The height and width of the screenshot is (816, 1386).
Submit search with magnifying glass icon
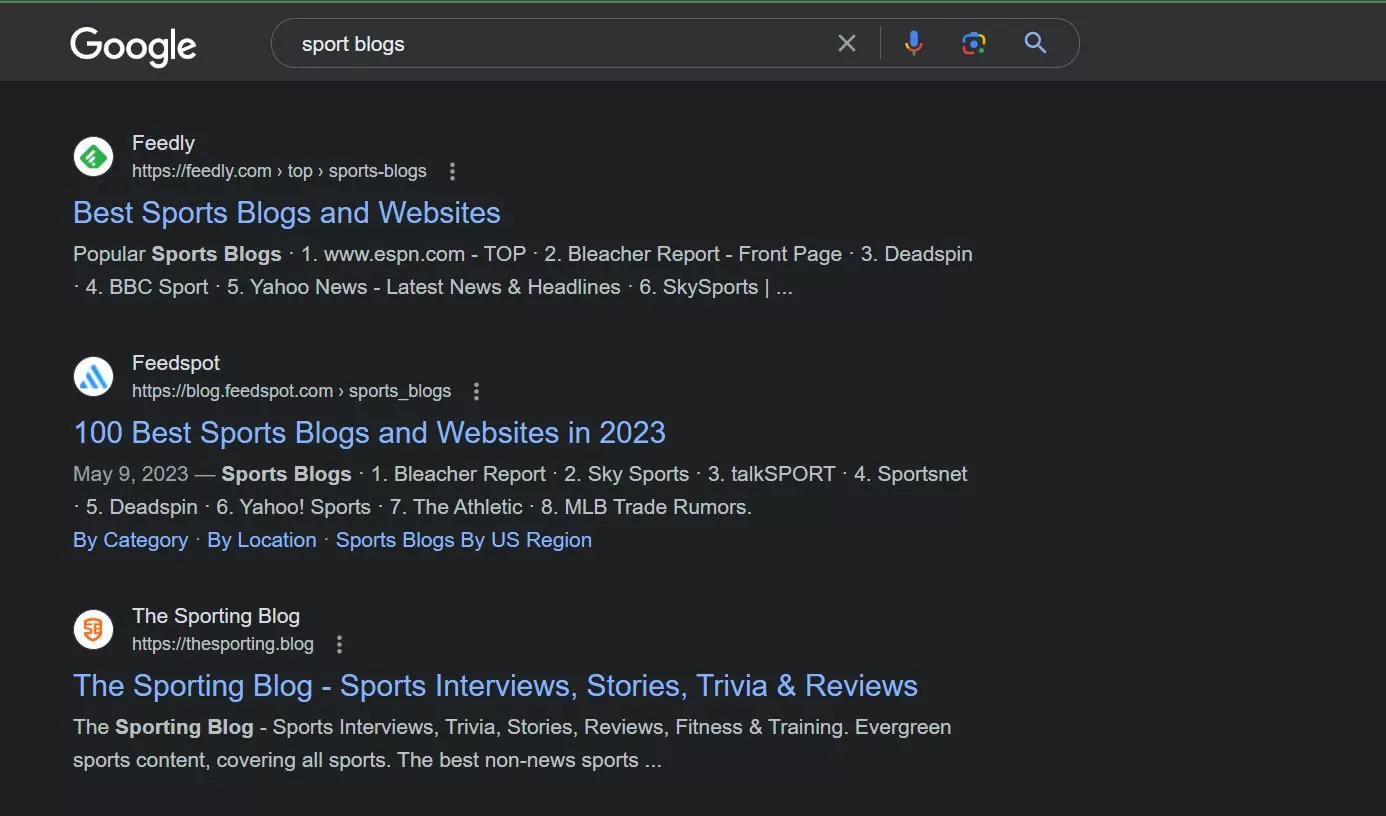click(x=1036, y=43)
